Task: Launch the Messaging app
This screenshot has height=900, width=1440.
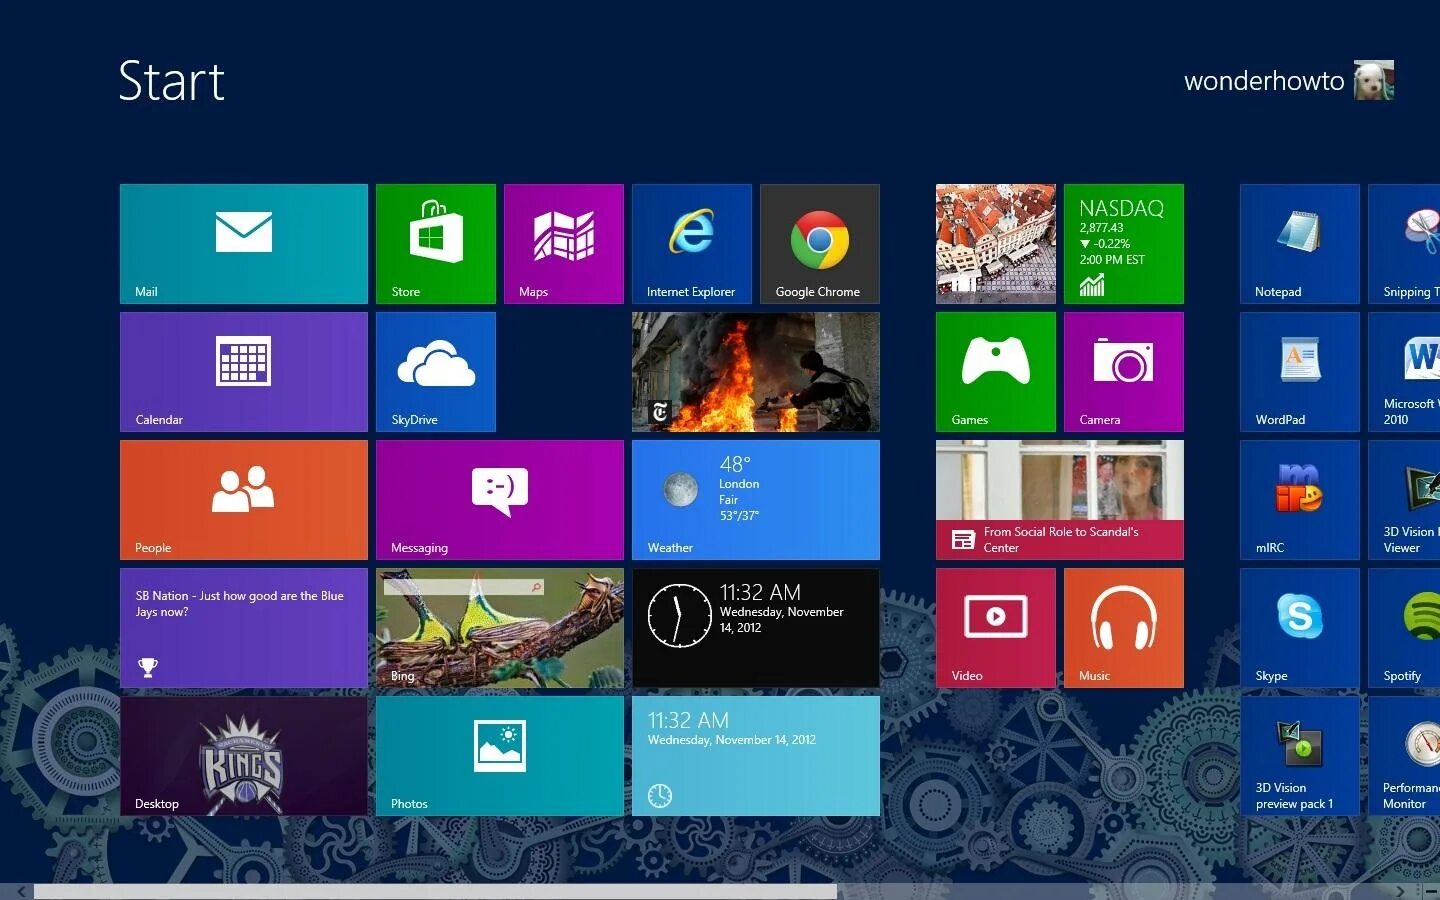Action: pos(500,500)
